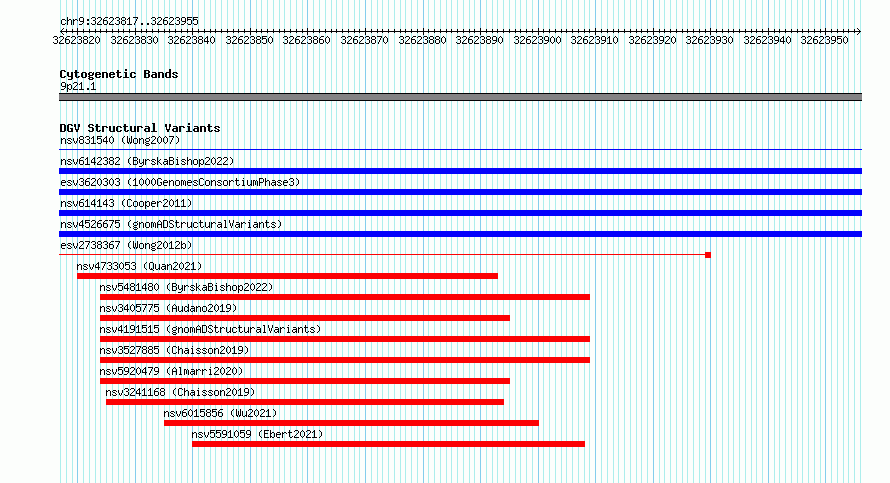890x483 pixels.
Task: Click the red bar under nsv5920479
Action: tap(305, 381)
